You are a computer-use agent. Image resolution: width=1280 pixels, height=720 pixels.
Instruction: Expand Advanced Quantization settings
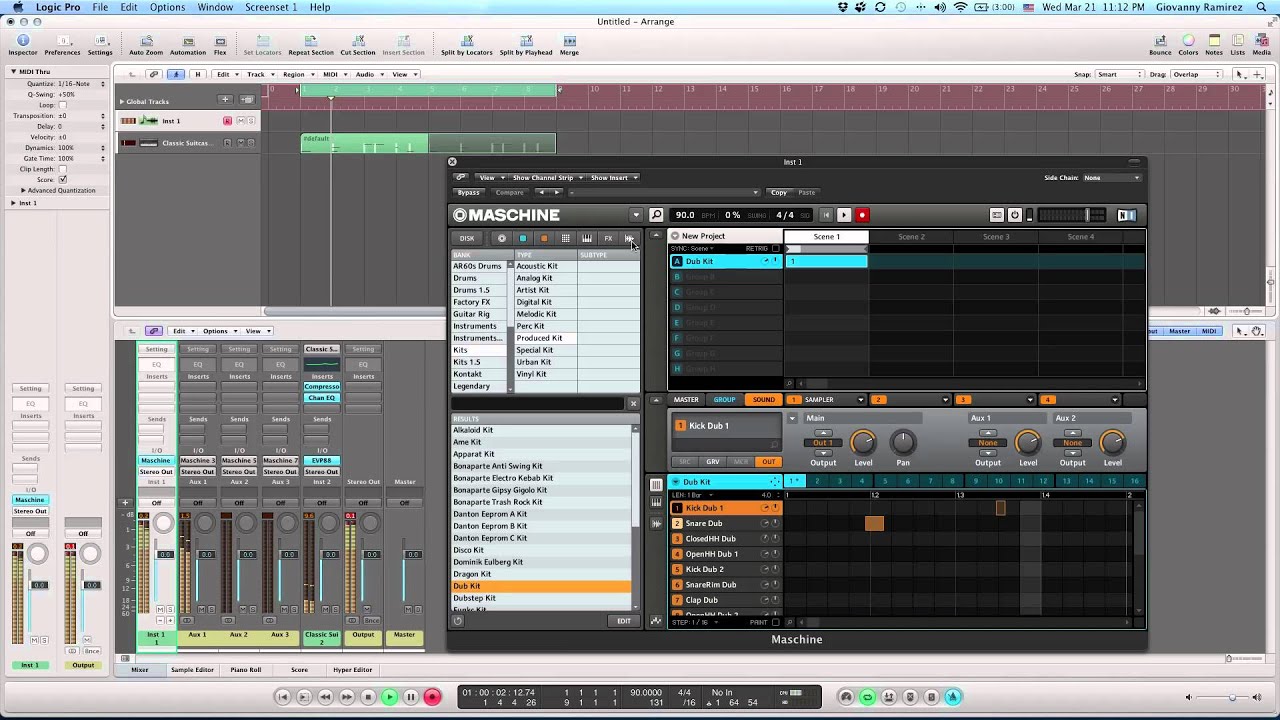click(23, 190)
